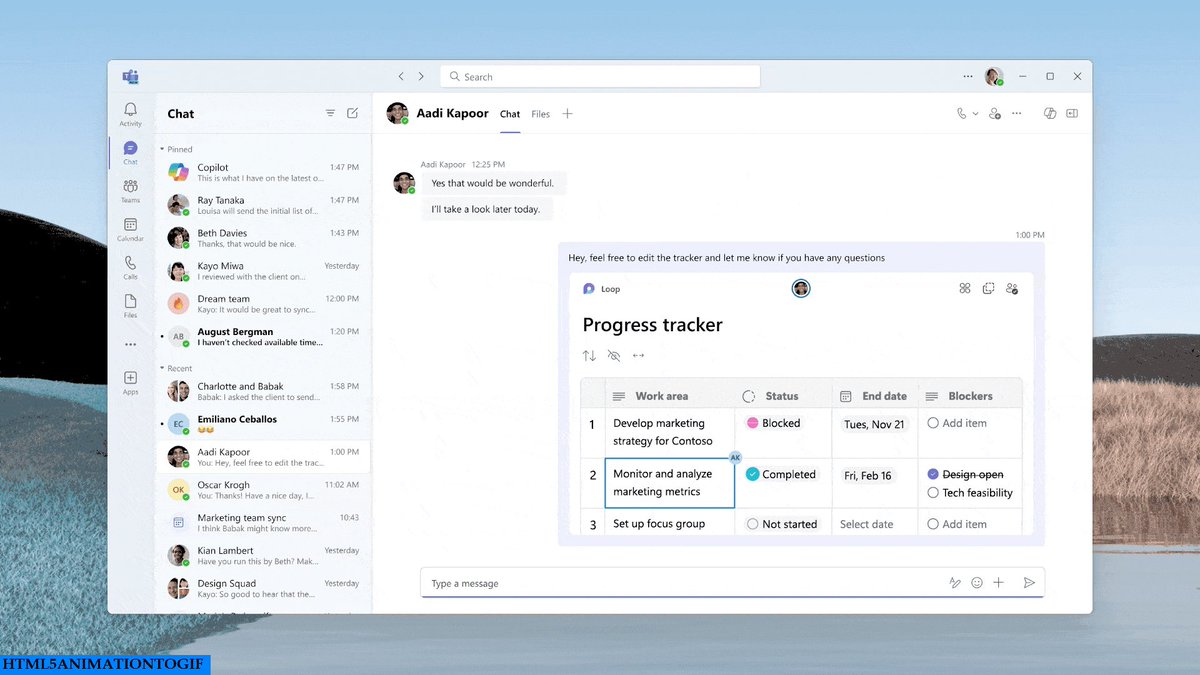1200x675 pixels.
Task: Open the Beth Davies chat
Action: click(263, 238)
